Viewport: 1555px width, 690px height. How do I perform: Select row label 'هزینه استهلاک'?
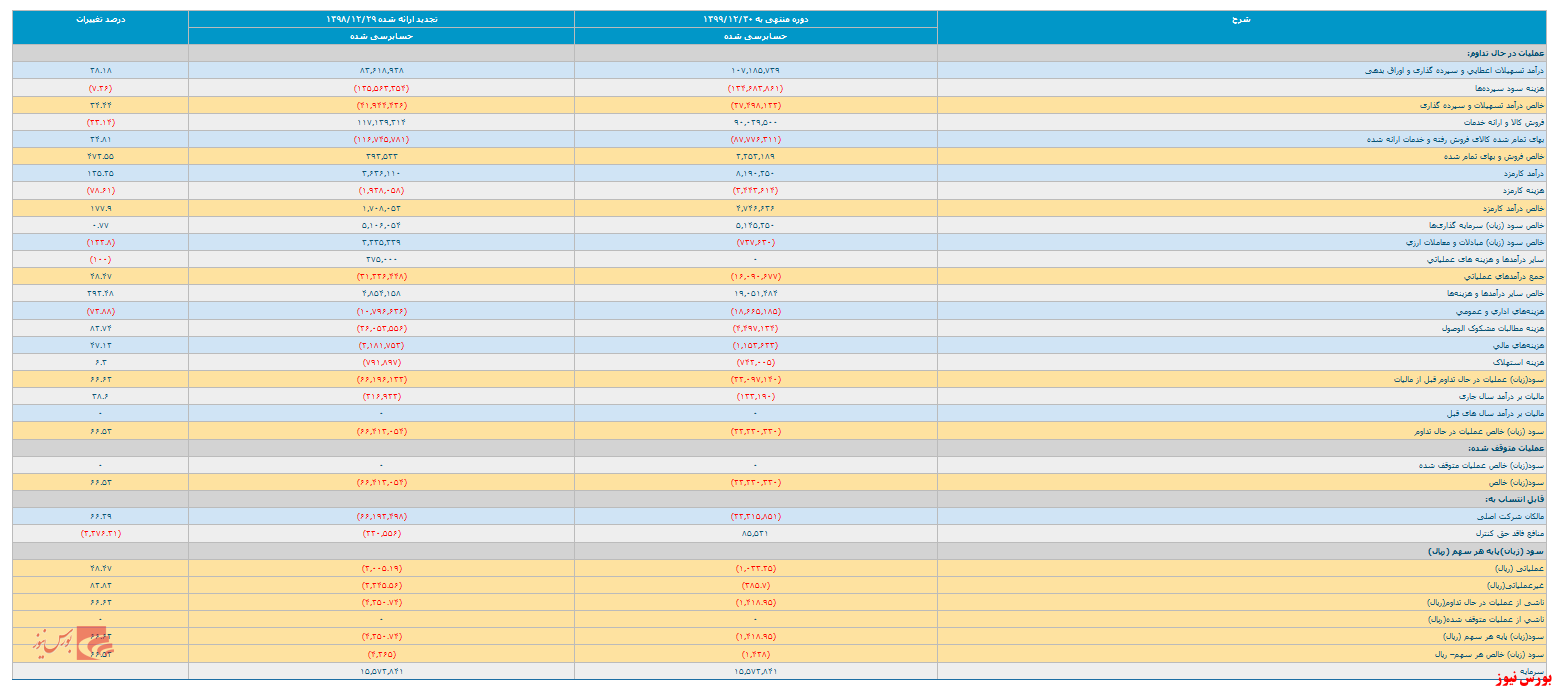tap(1519, 362)
